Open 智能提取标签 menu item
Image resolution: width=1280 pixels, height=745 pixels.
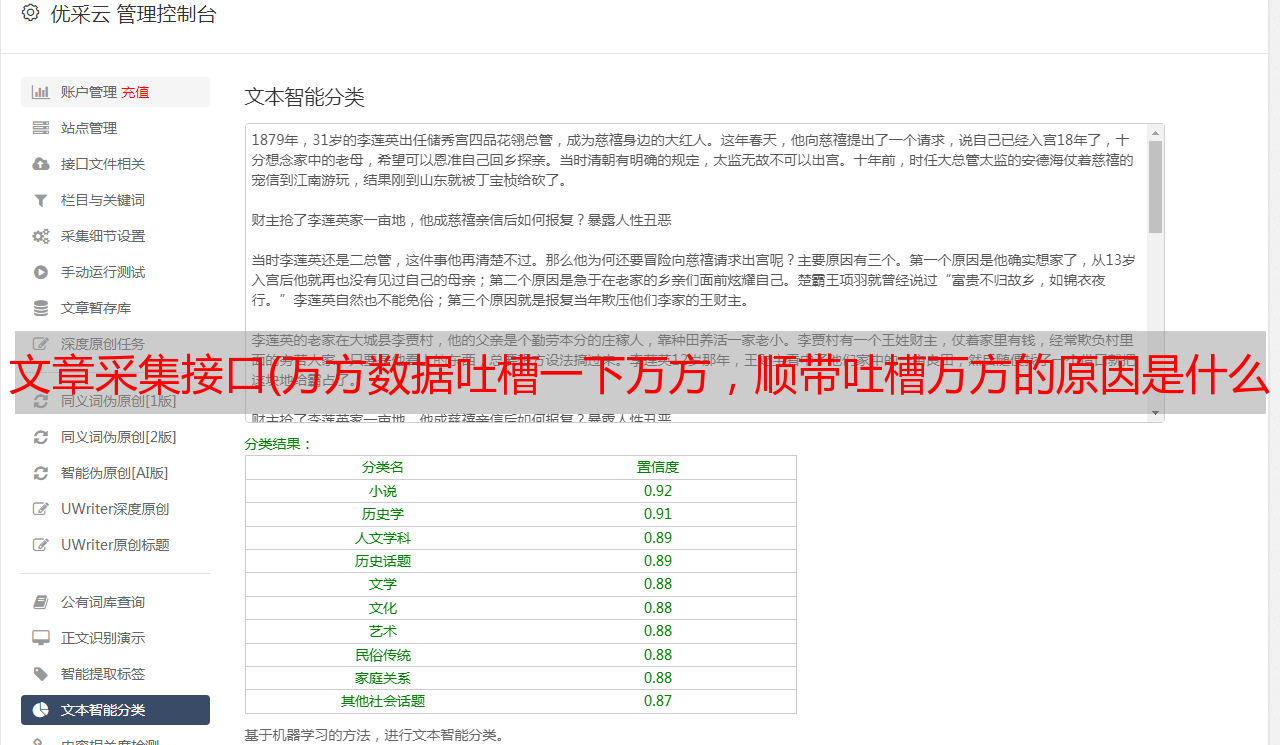pos(115,674)
